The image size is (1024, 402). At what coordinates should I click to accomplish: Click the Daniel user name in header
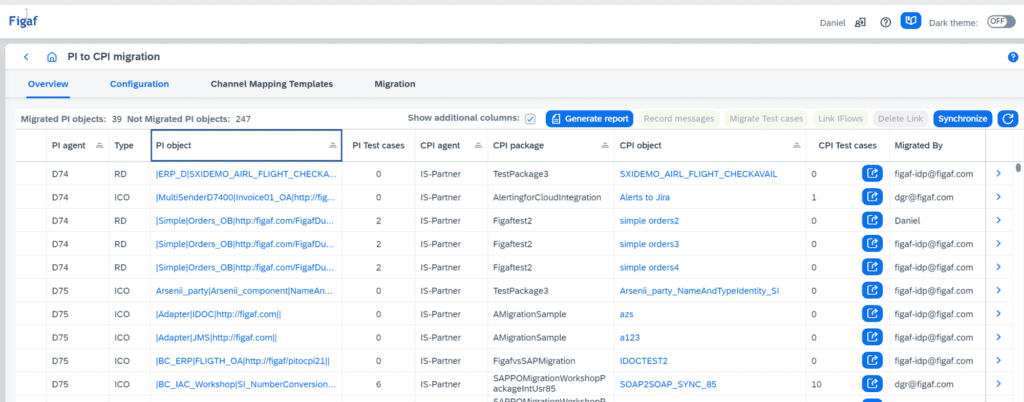point(833,23)
